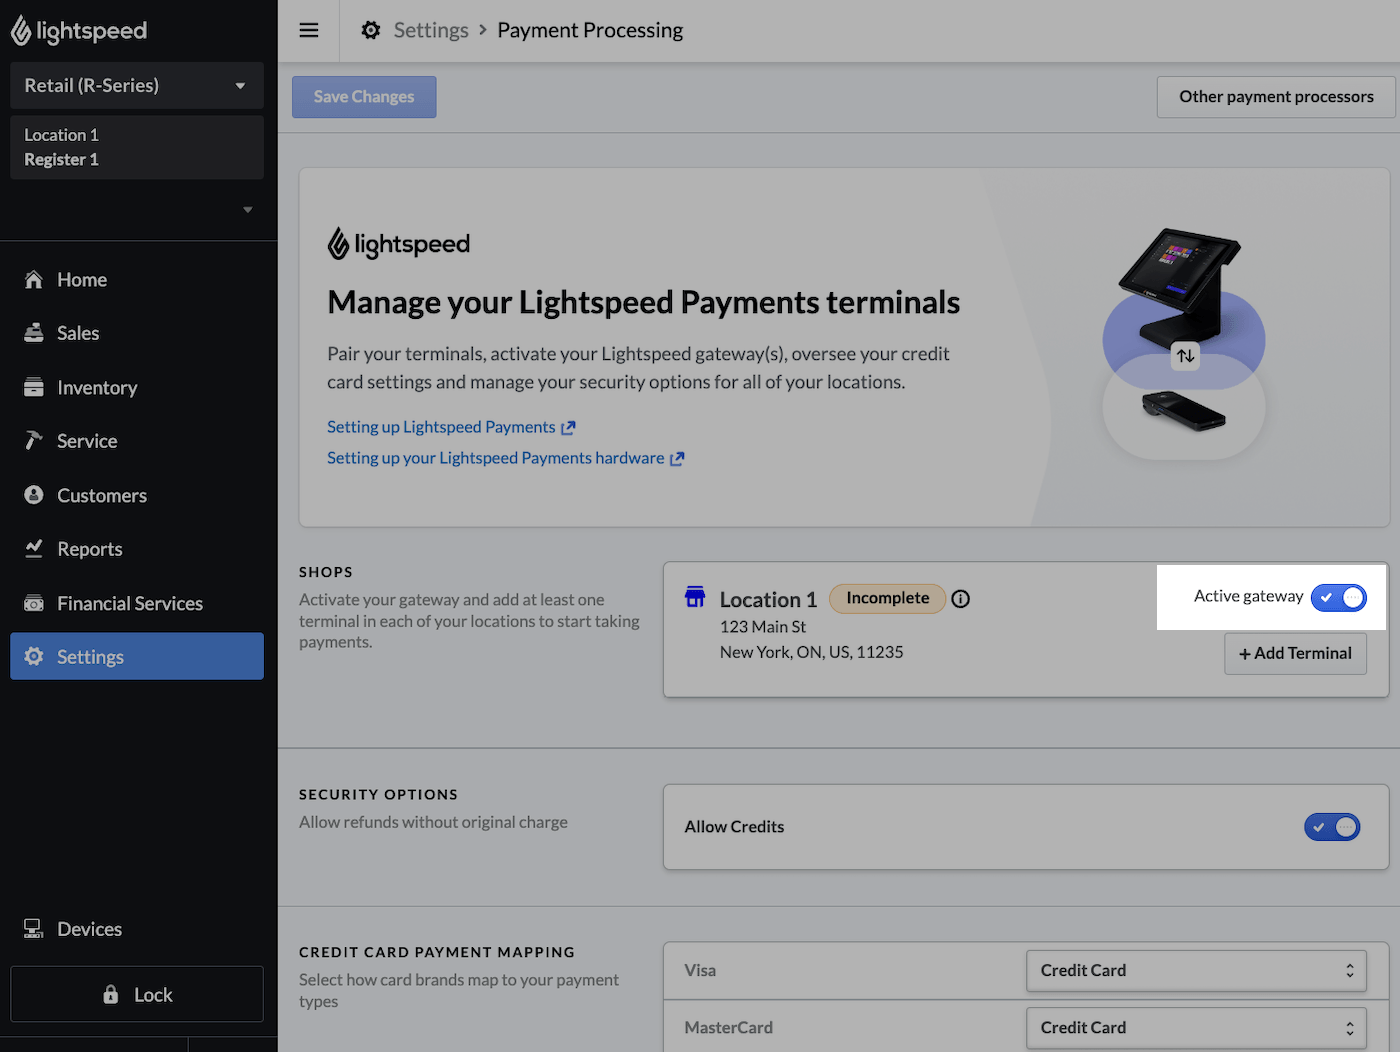The image size is (1400, 1052).
Task: Expand the arrow below Register 1
Action: click(x=247, y=210)
